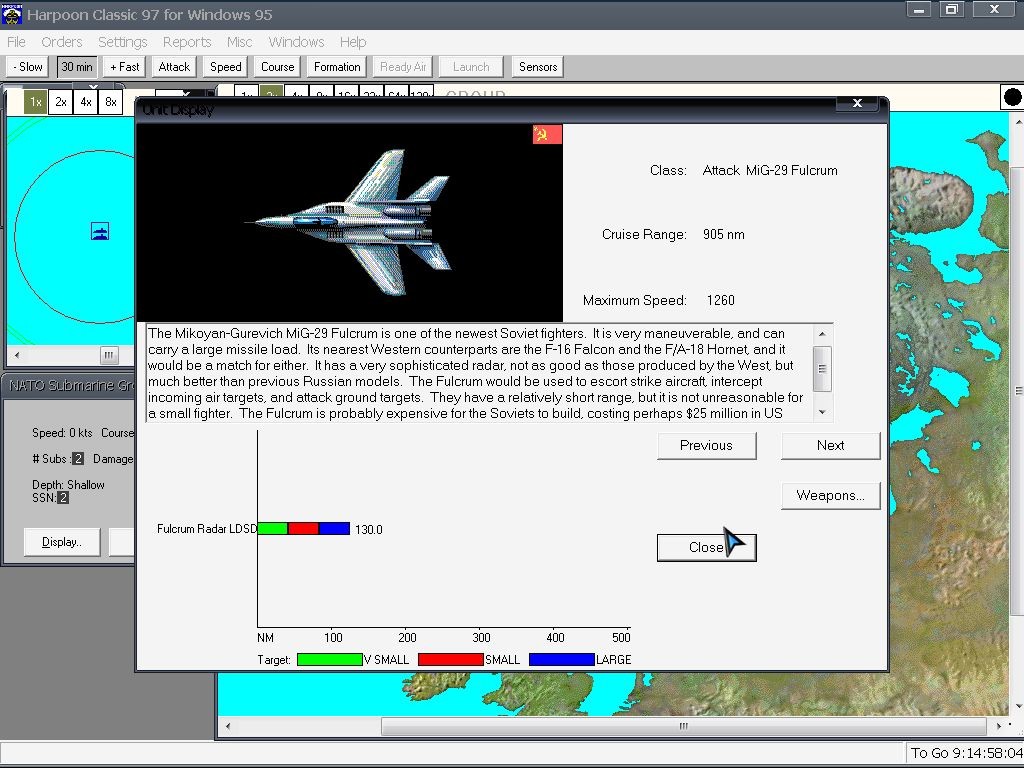The image size is (1024, 768).
Task: Click the Harpoon application title bar icon
Action: pyautogui.click(x=12, y=14)
